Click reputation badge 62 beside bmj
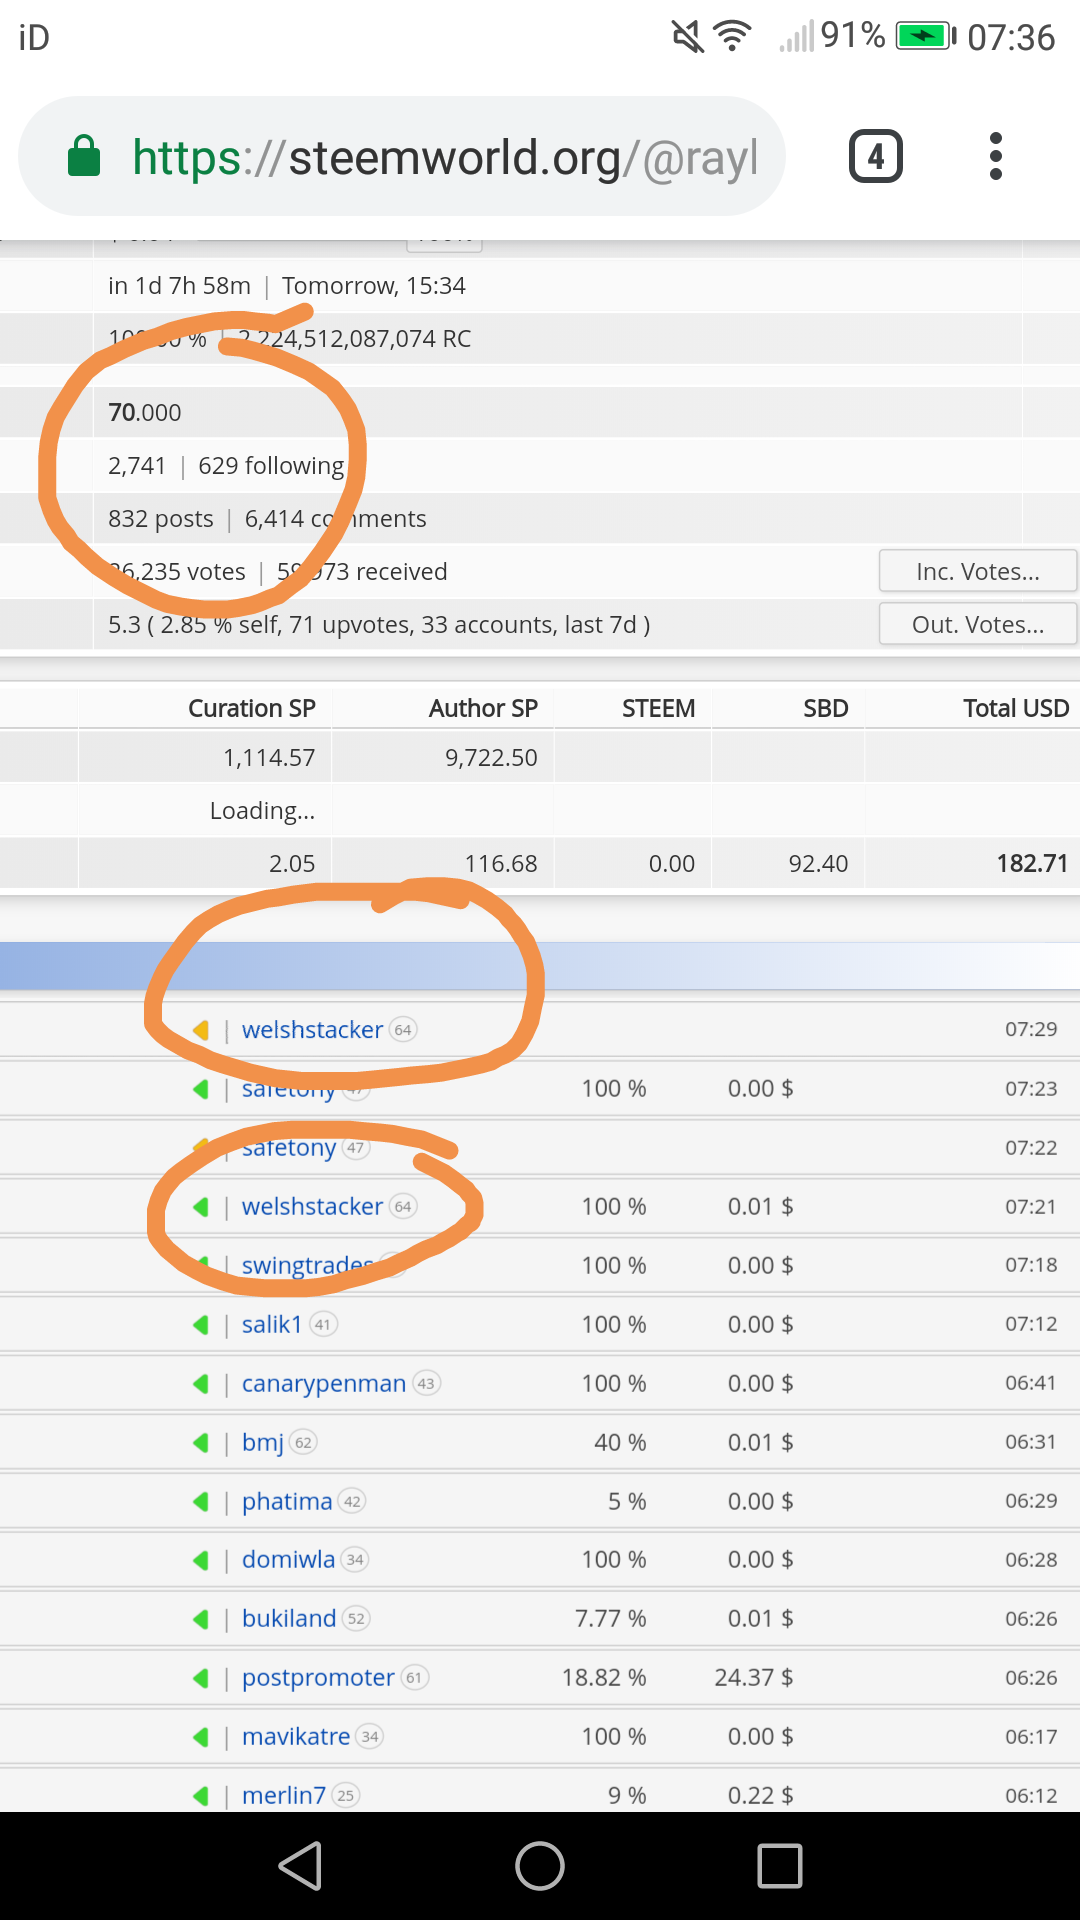The width and height of the screenshot is (1080, 1920). [x=304, y=1442]
